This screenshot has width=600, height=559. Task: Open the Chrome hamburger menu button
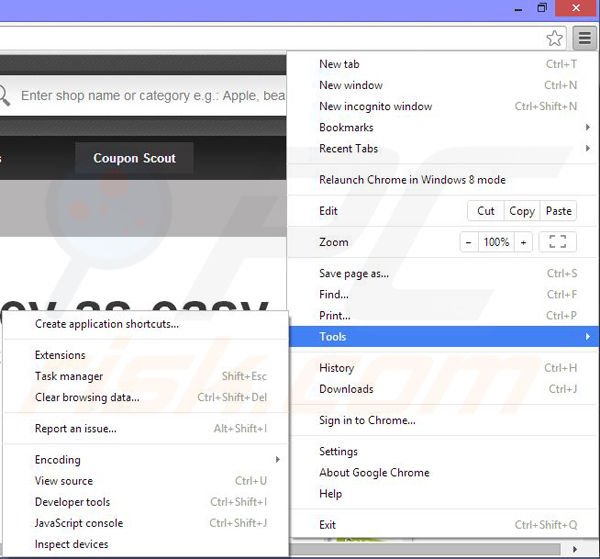point(584,38)
